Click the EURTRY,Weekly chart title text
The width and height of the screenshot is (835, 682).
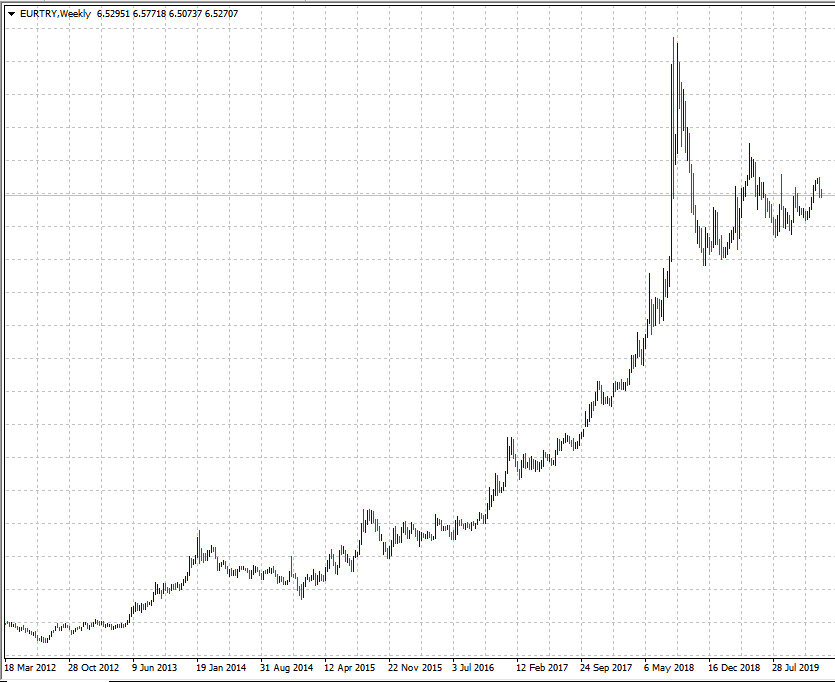coord(55,14)
